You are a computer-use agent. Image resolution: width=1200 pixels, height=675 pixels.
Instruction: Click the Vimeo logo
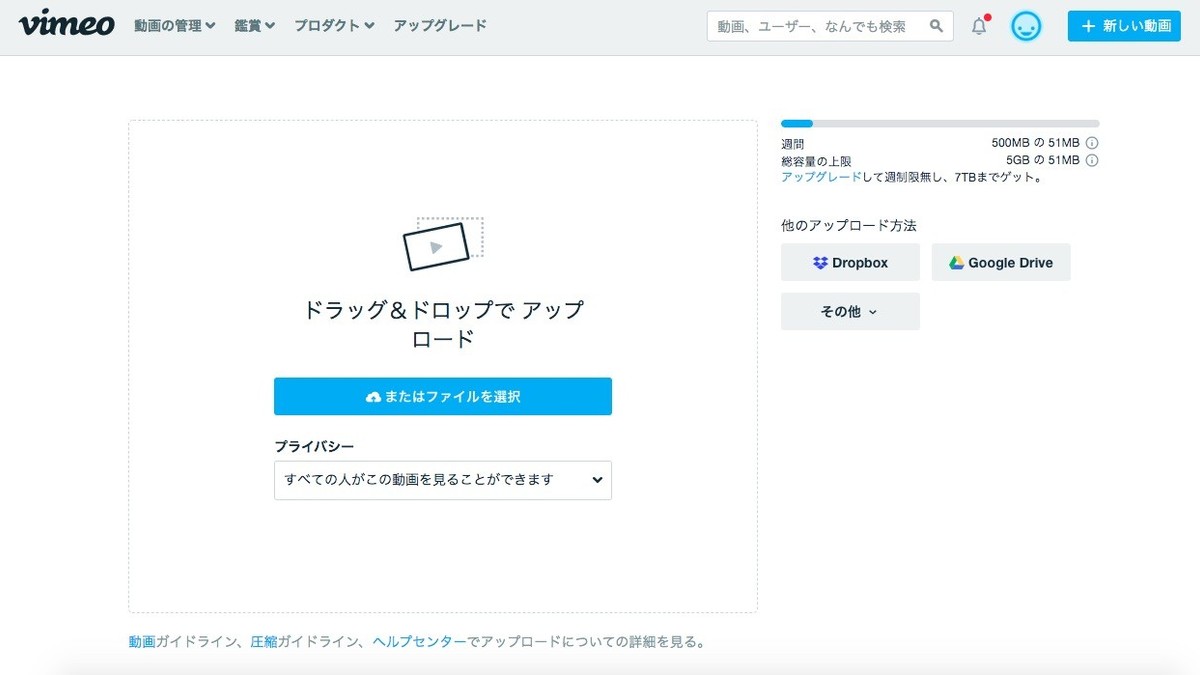(x=66, y=25)
